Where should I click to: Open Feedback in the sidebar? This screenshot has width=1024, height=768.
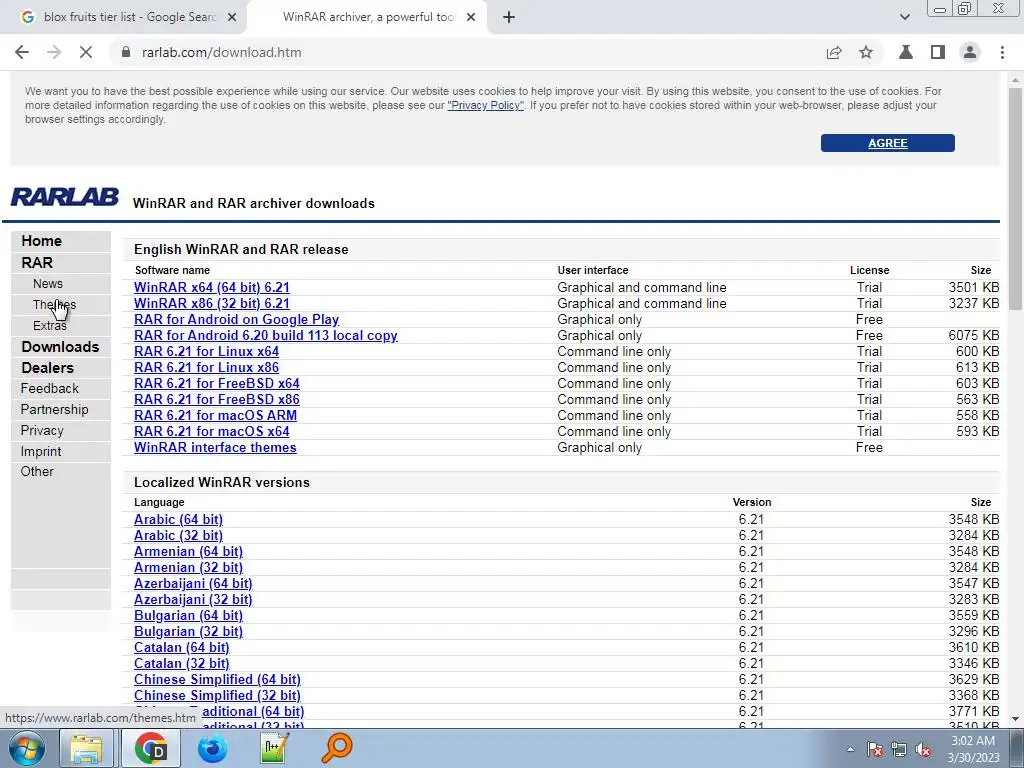[x=50, y=389]
